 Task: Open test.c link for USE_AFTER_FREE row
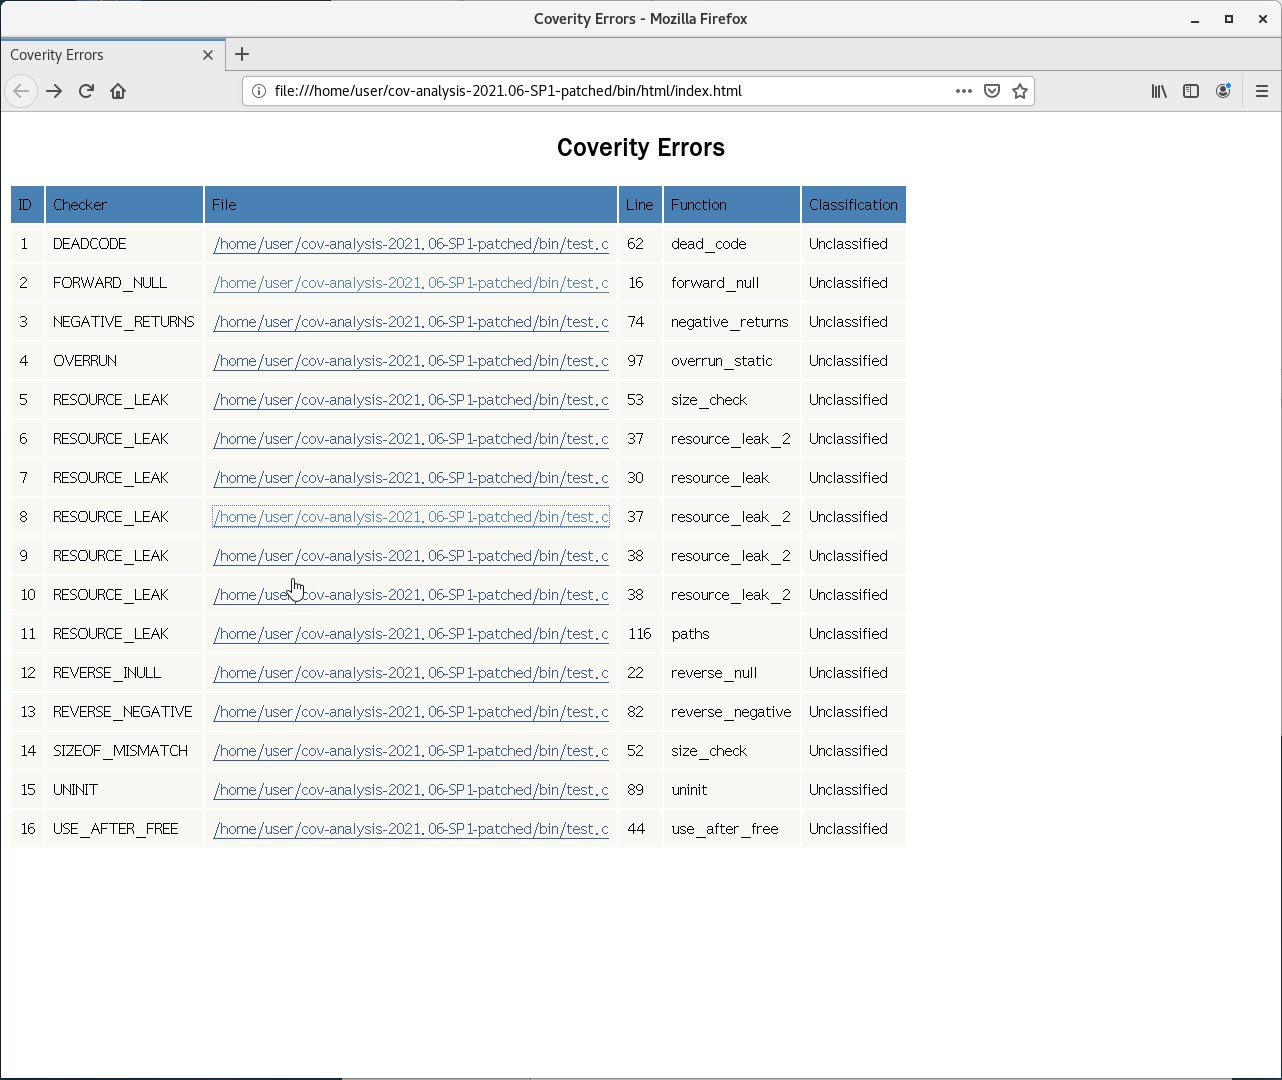[411, 829]
